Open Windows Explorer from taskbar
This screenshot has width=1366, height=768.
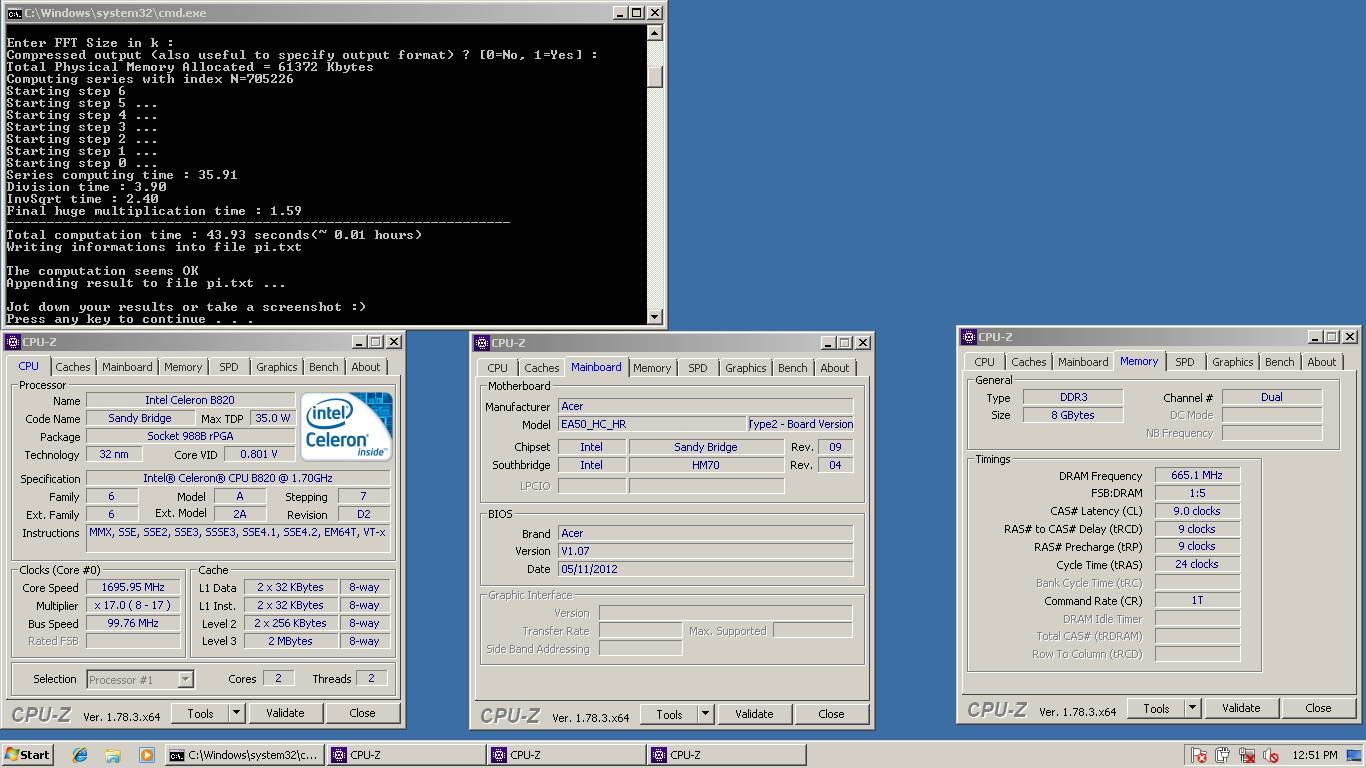pyautogui.click(x=113, y=755)
